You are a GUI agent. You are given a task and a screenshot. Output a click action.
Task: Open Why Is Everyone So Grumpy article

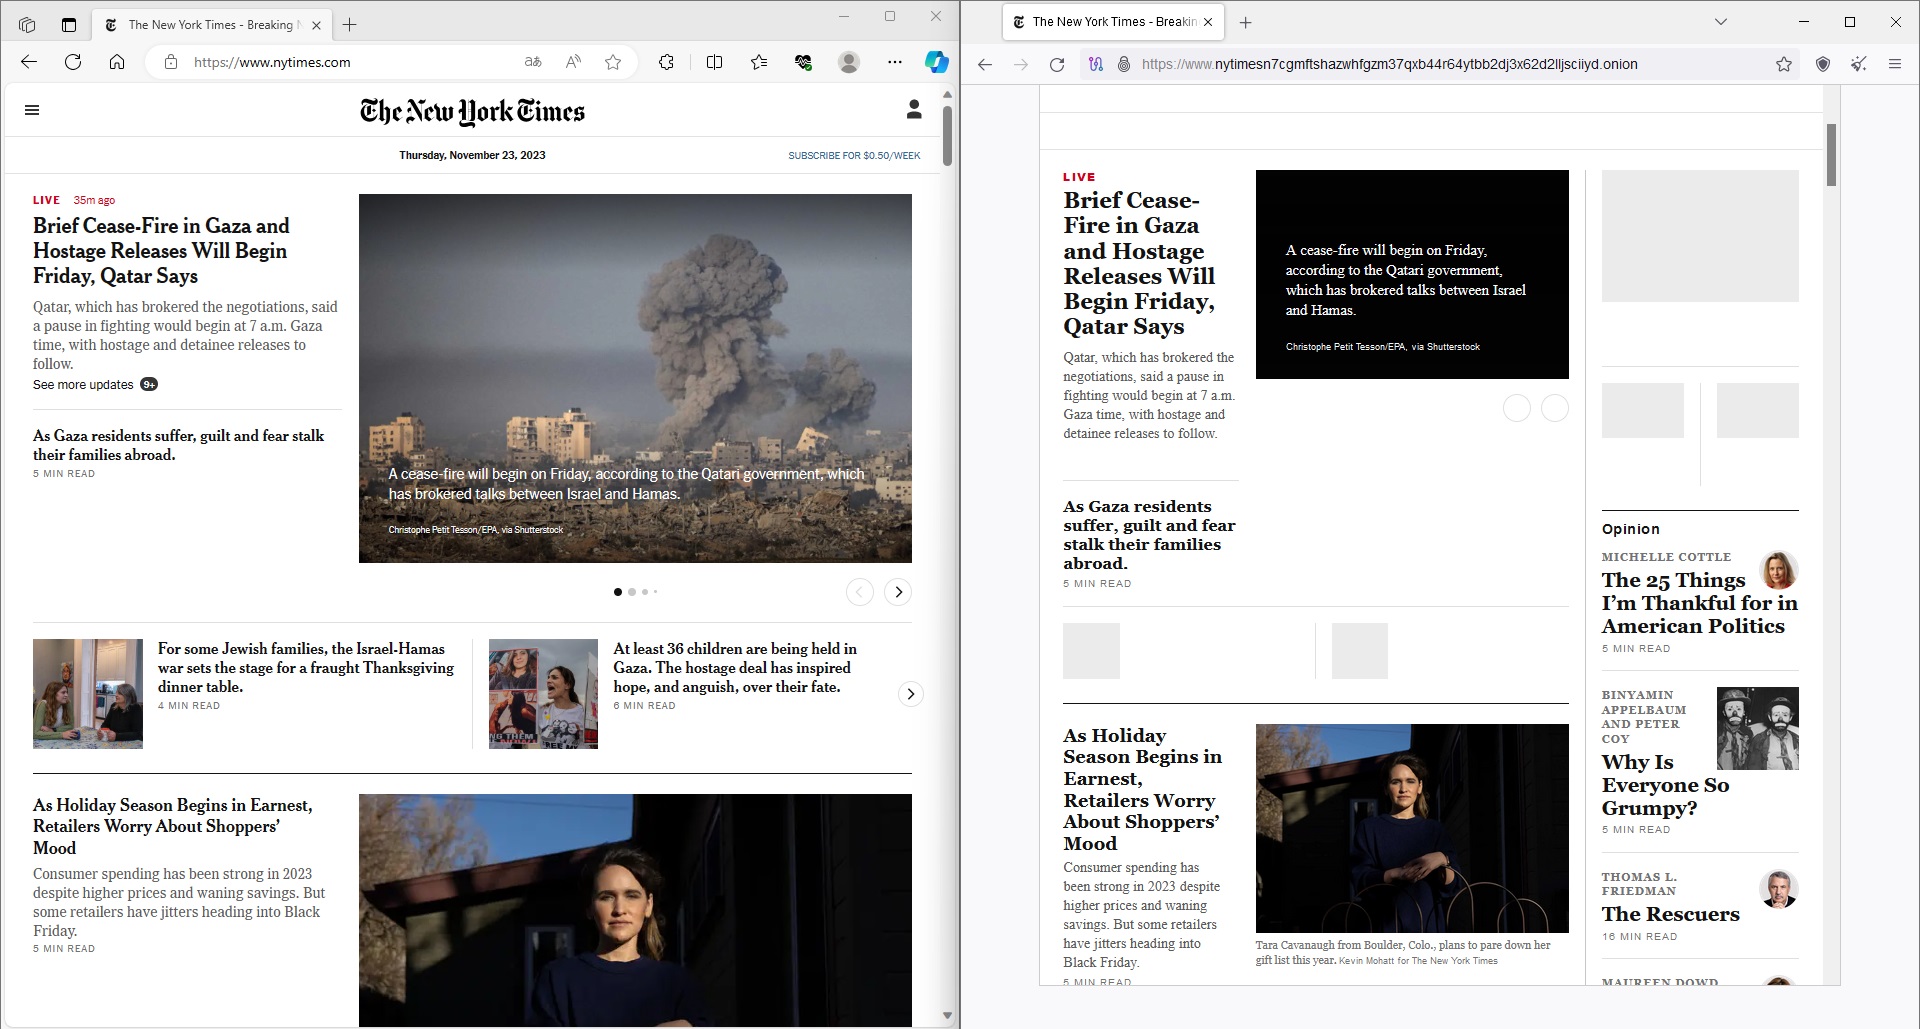(x=1665, y=785)
